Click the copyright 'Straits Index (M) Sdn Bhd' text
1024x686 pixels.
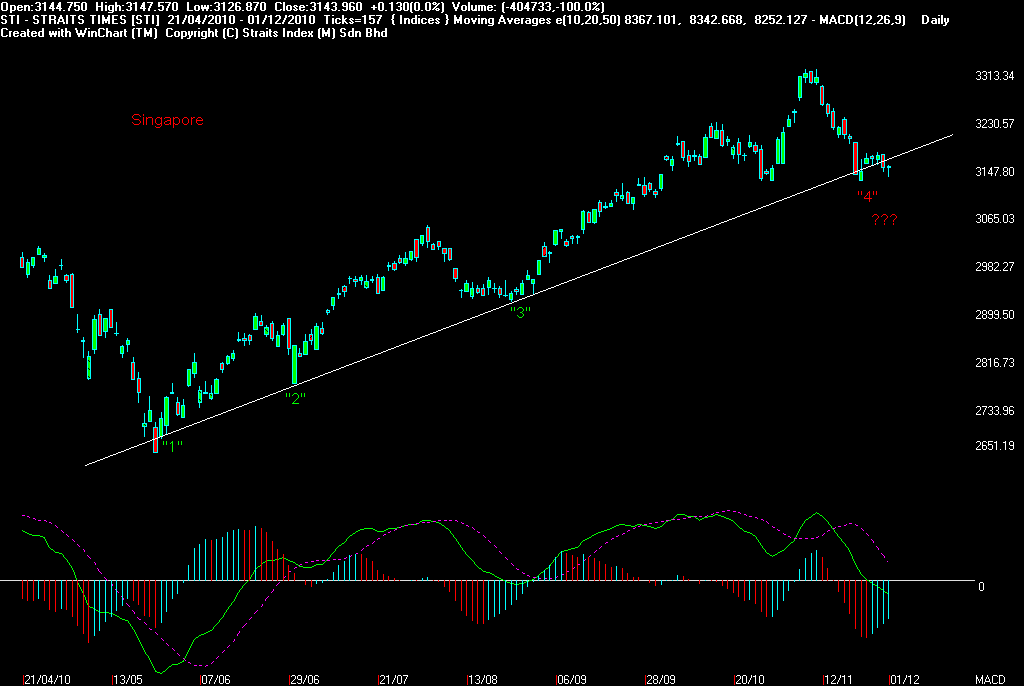pyautogui.click(x=315, y=33)
